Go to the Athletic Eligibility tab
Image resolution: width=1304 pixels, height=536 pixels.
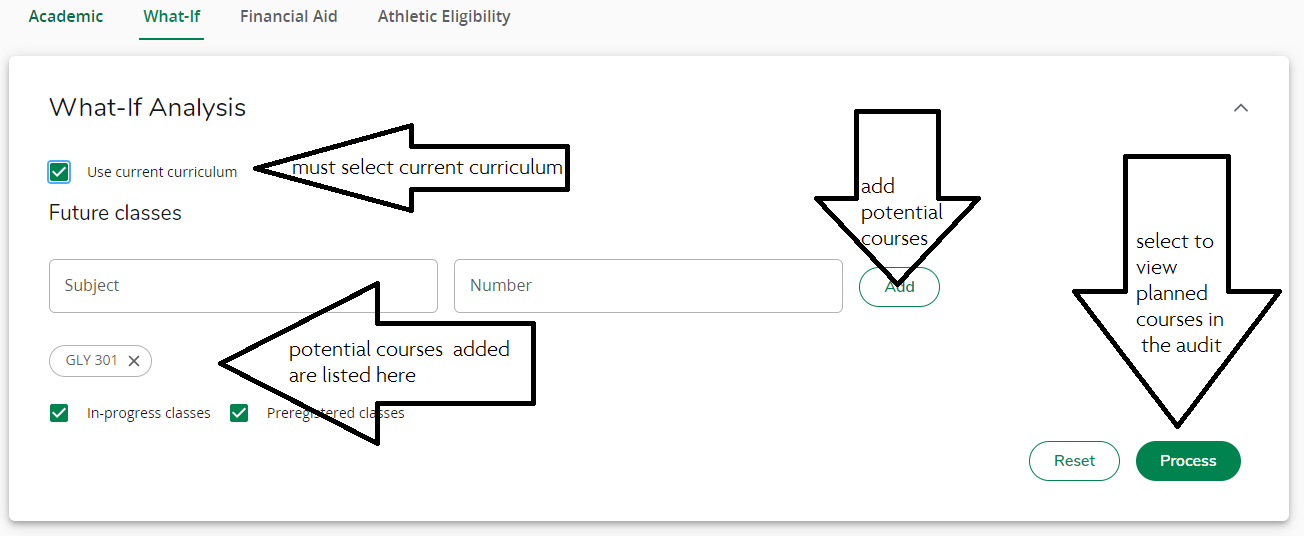tap(444, 17)
